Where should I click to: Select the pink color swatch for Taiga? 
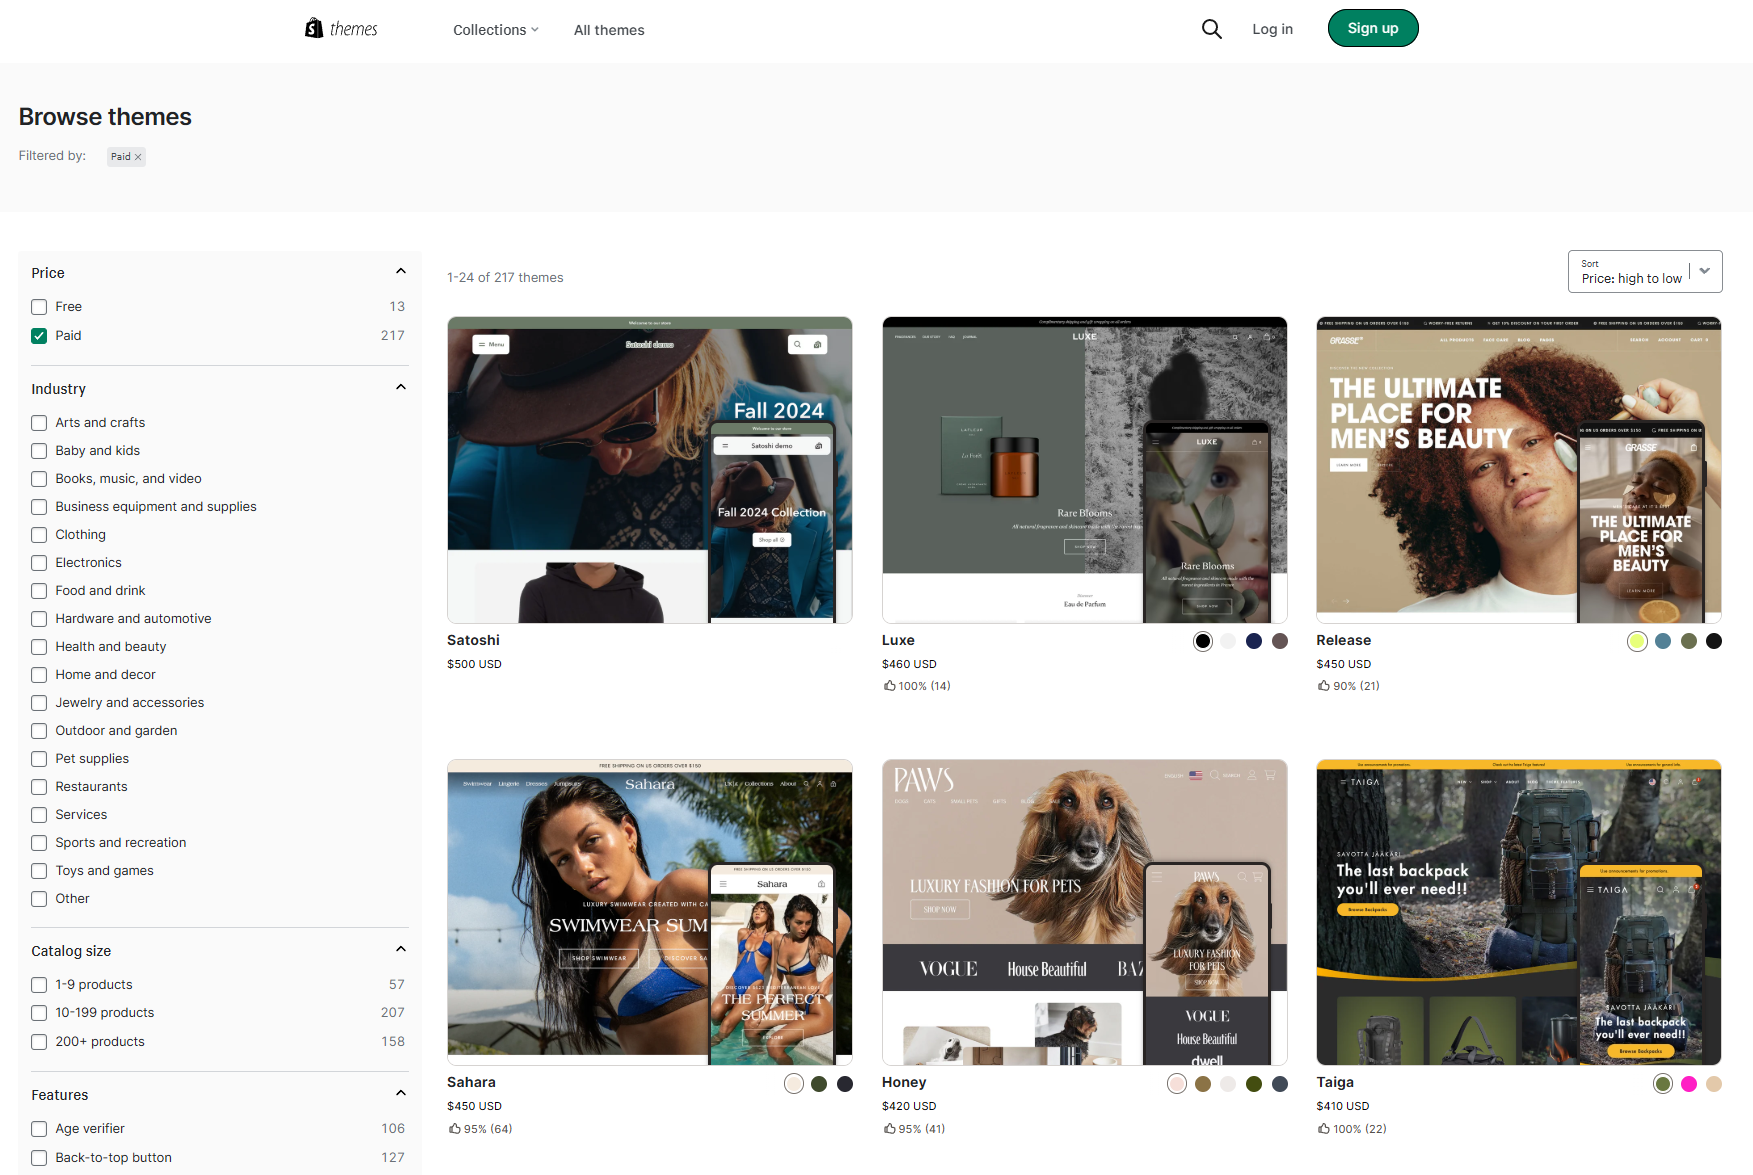1688,1084
